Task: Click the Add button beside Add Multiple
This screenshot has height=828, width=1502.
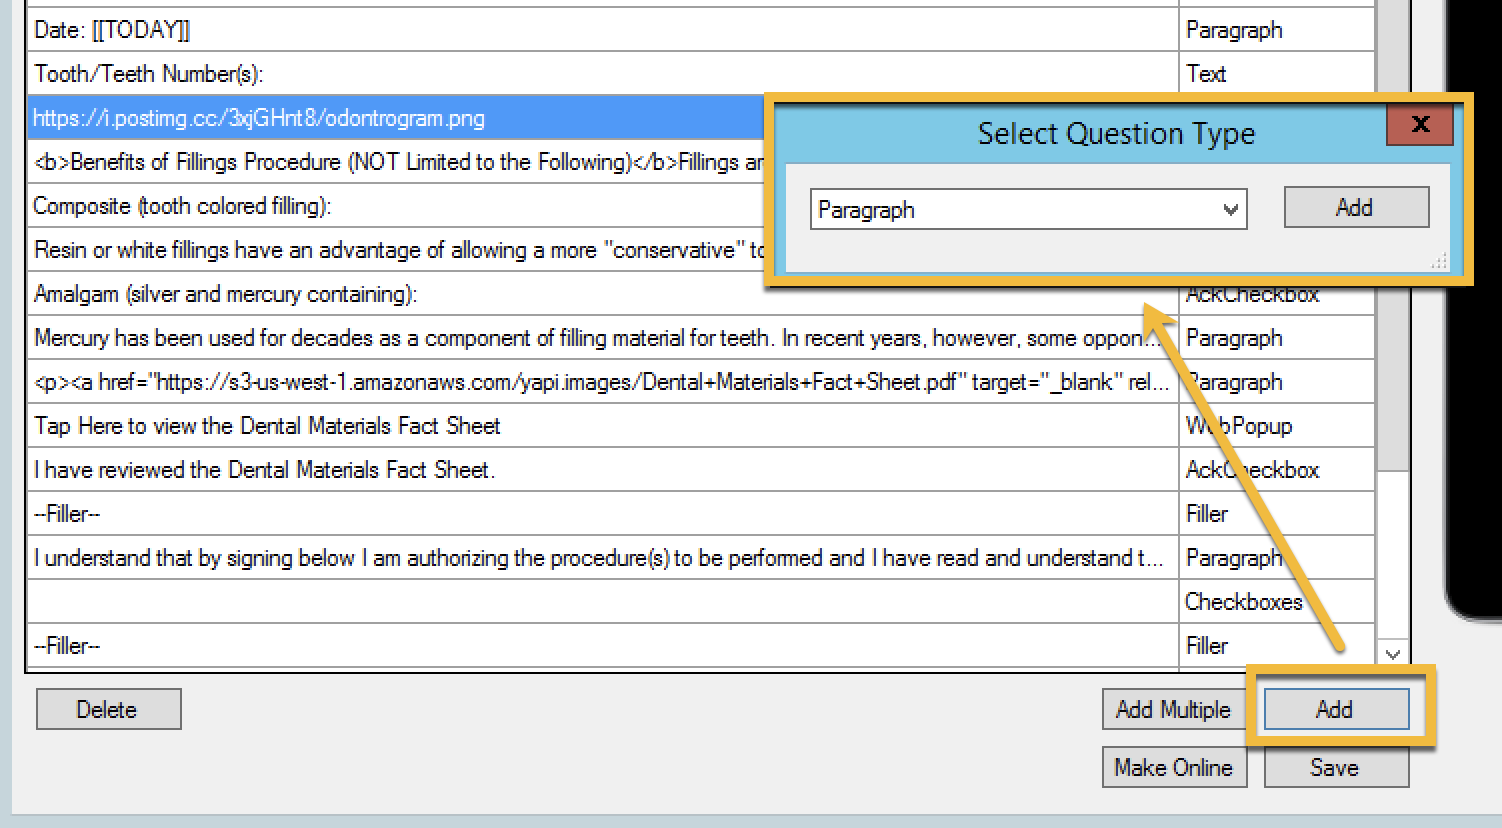Action: 1336,709
